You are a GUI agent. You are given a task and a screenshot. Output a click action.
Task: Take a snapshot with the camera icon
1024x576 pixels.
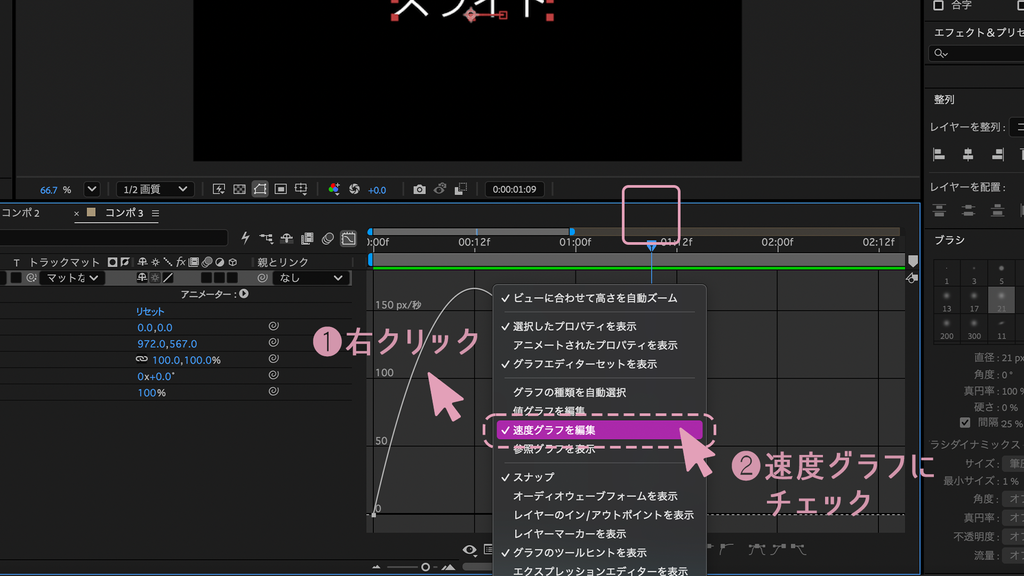419,189
